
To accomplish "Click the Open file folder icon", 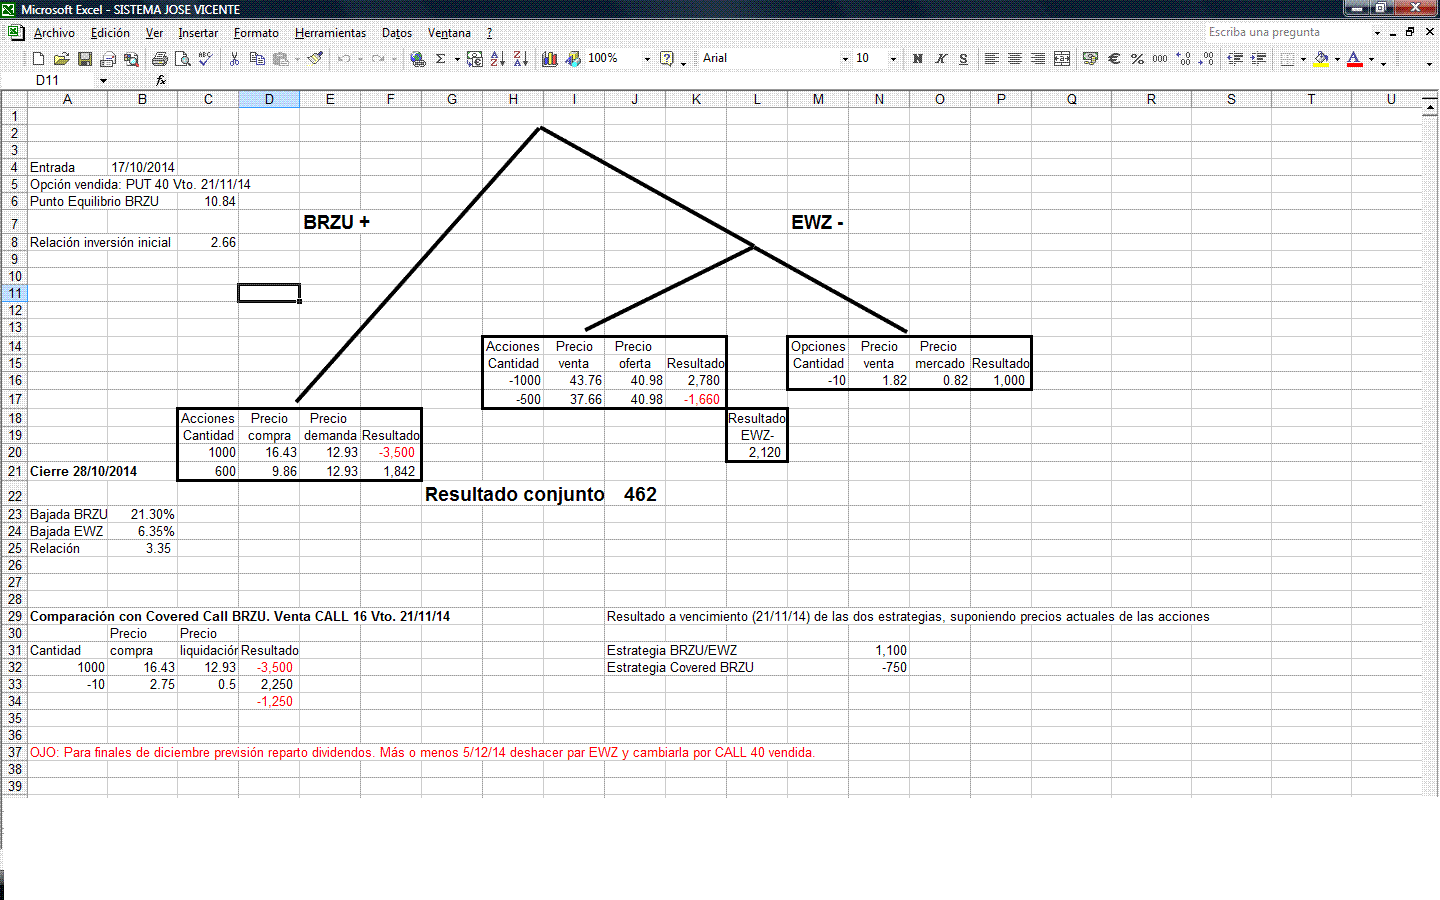I will (61, 59).
